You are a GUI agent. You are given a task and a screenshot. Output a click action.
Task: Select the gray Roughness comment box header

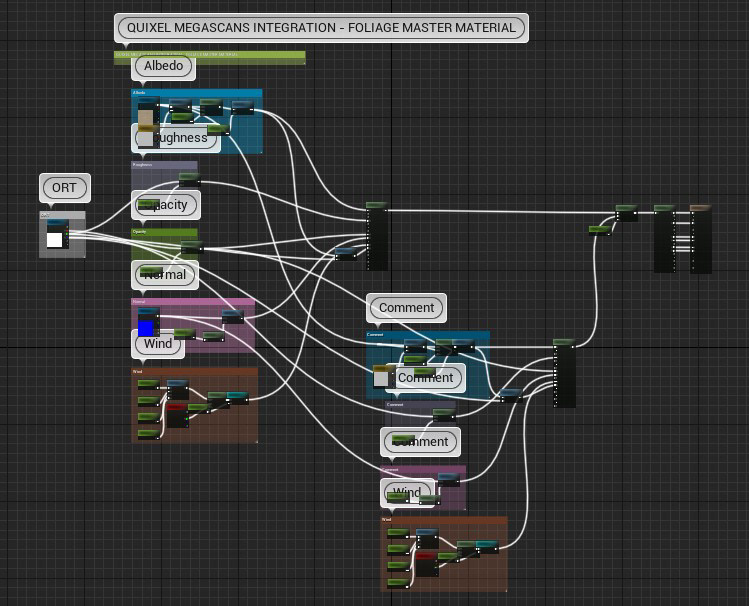[x=164, y=165]
